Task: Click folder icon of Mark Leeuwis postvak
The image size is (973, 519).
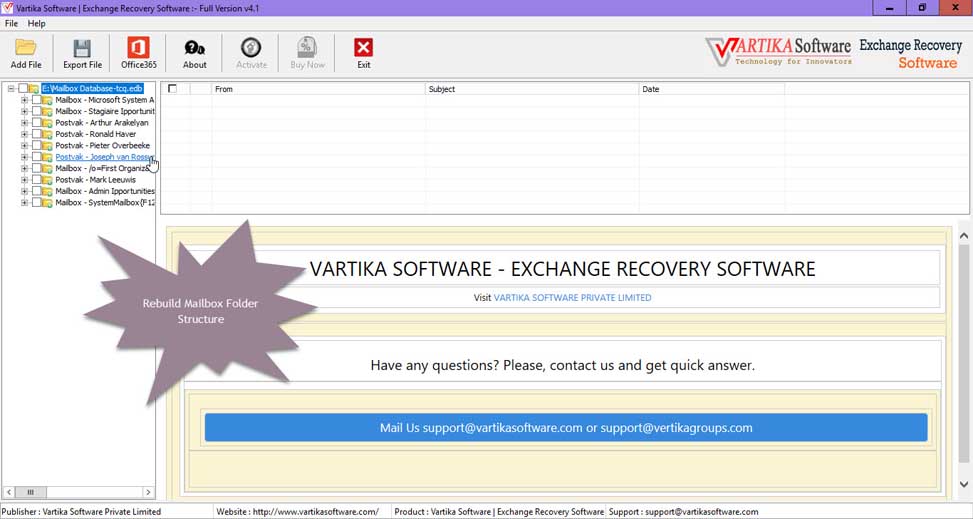Action: pyautogui.click(x=47, y=180)
